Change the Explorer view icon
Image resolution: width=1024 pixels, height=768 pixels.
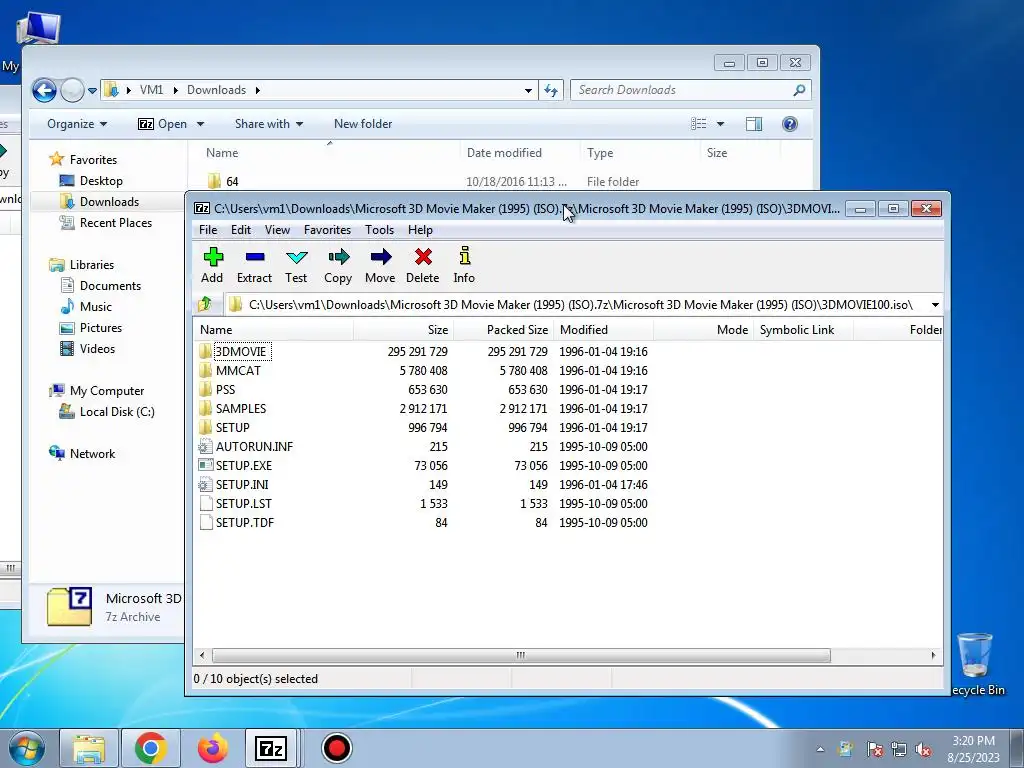(x=699, y=124)
